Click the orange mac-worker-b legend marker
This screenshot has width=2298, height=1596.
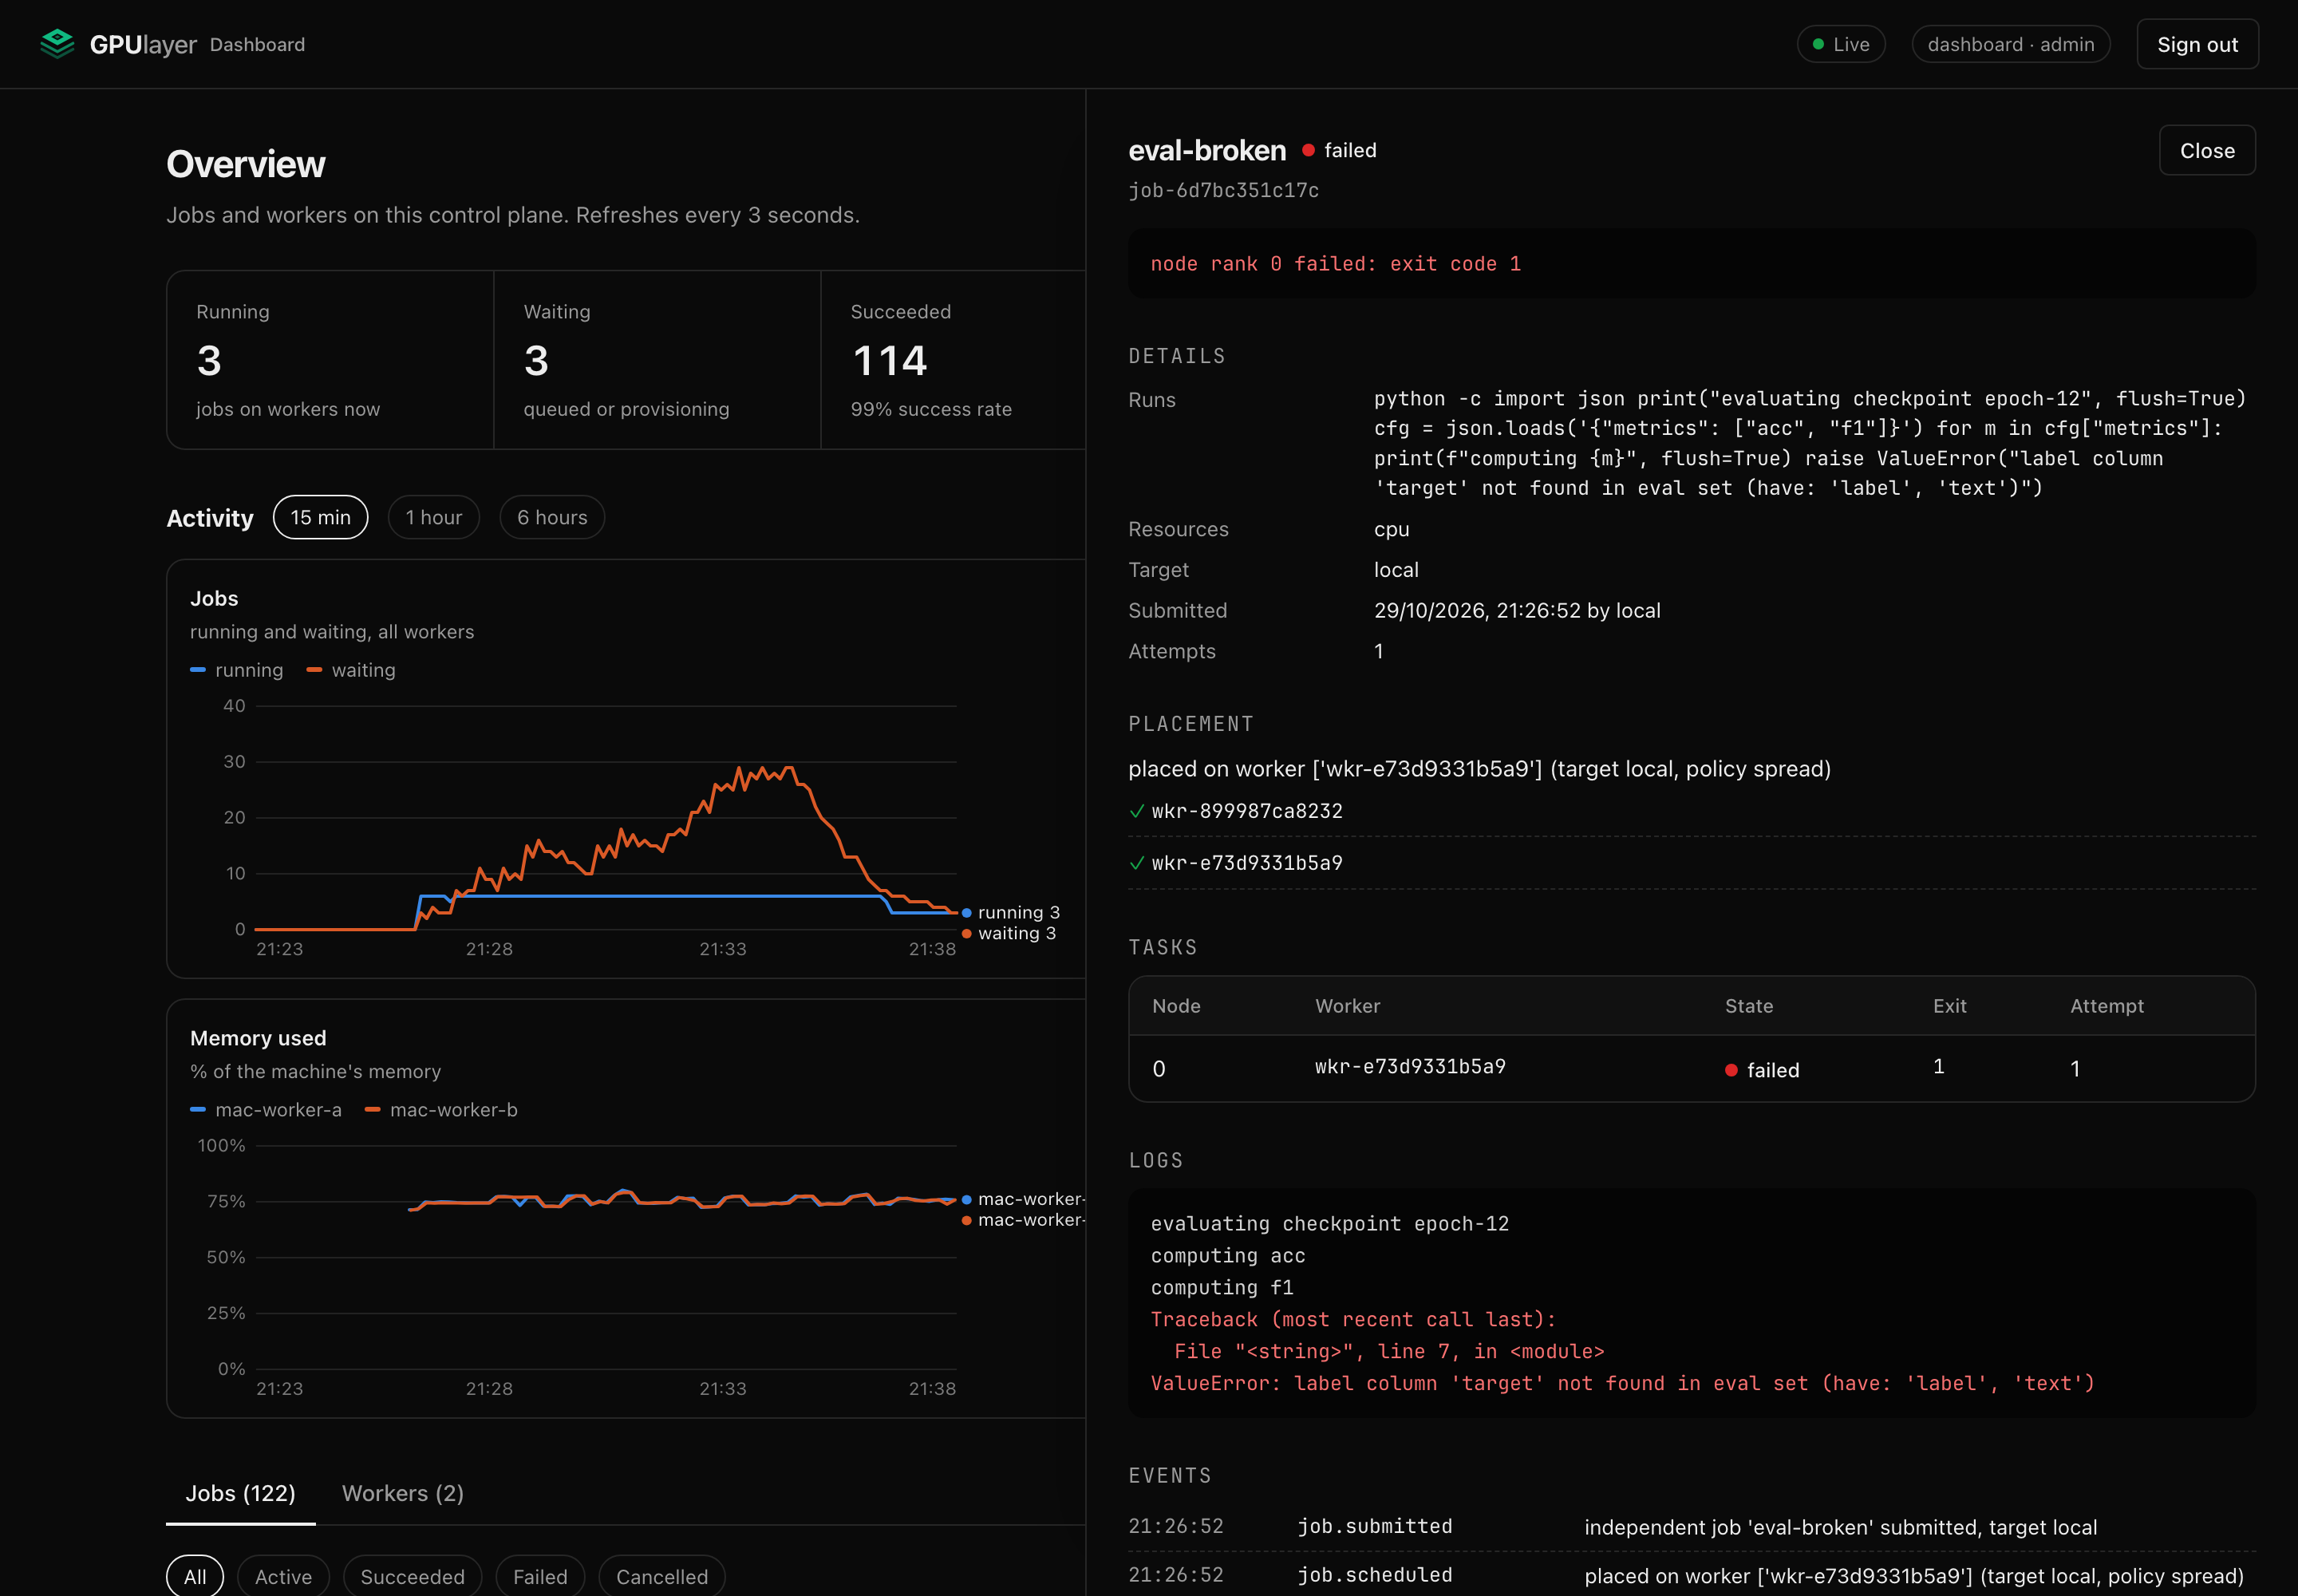click(372, 1110)
